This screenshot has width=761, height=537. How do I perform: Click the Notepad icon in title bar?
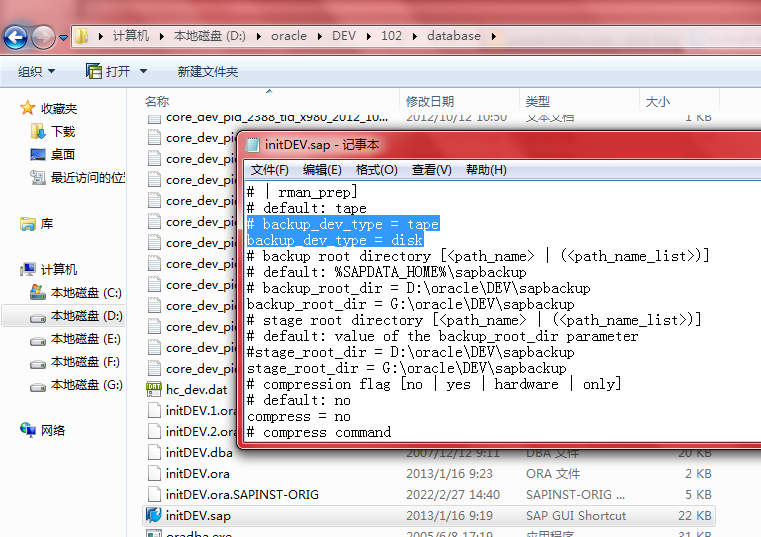coord(252,145)
